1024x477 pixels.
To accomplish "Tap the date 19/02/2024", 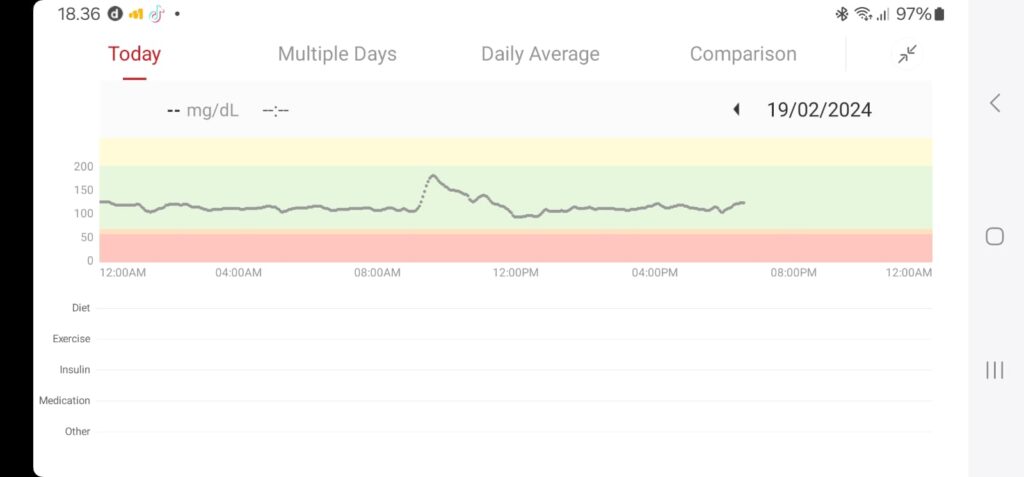I will coord(819,110).
